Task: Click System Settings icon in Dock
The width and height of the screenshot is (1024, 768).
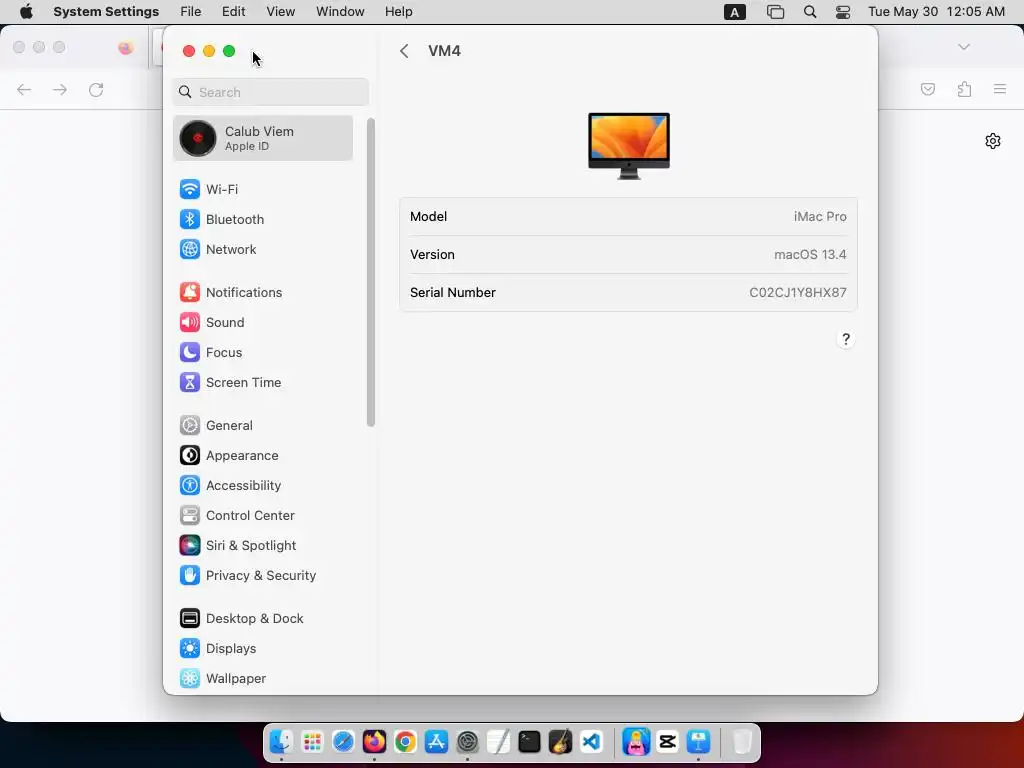Action: pos(468,742)
